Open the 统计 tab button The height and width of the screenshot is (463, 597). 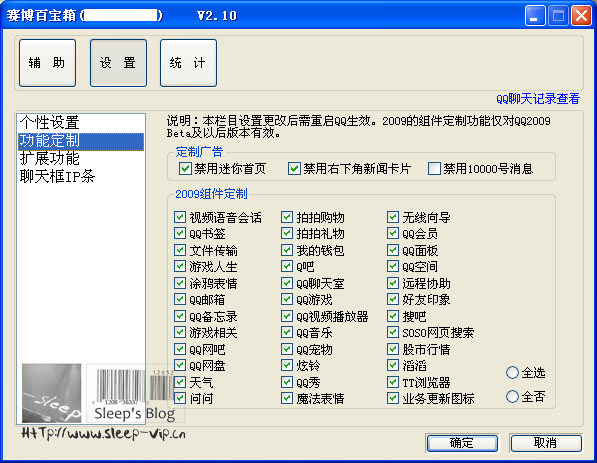pos(188,63)
